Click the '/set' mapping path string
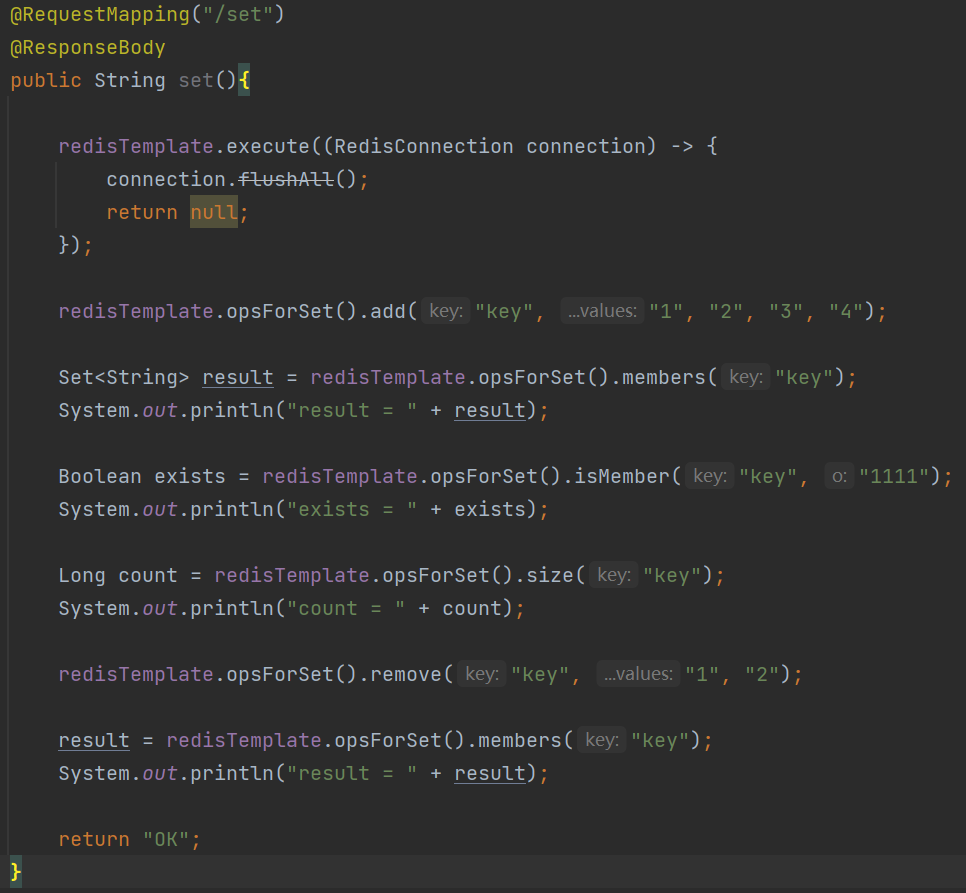966x893 pixels. 238,14
